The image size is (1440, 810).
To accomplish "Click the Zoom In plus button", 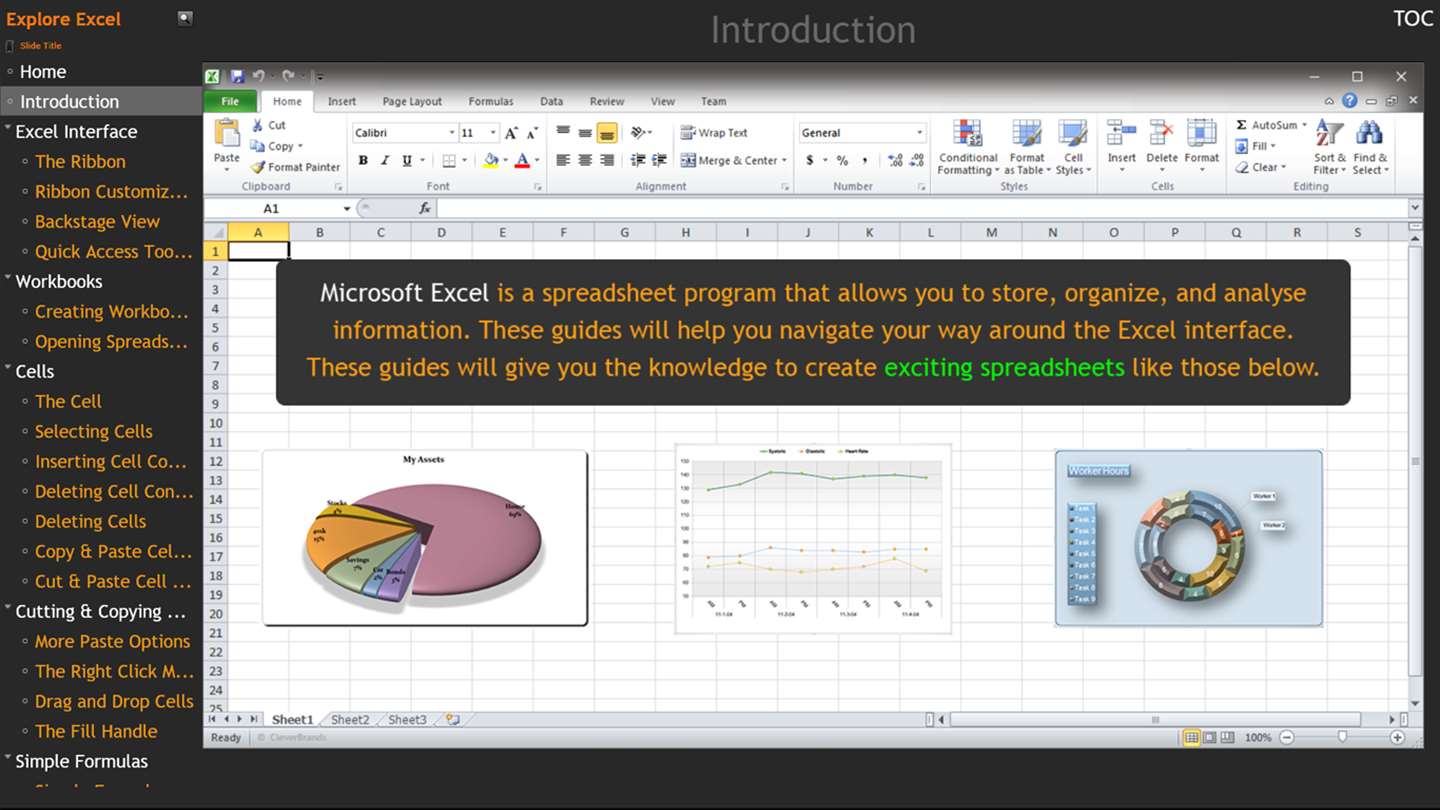I will coord(1397,737).
